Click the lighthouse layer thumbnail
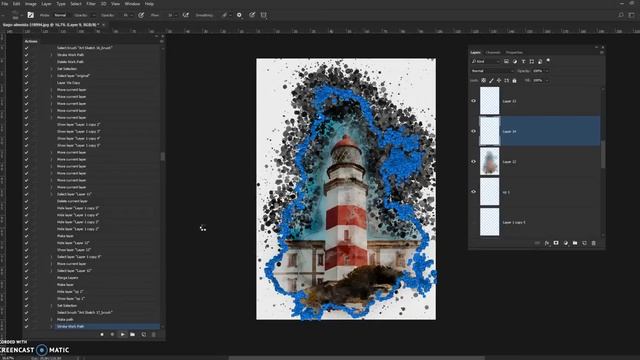The image size is (640, 360). (489, 162)
